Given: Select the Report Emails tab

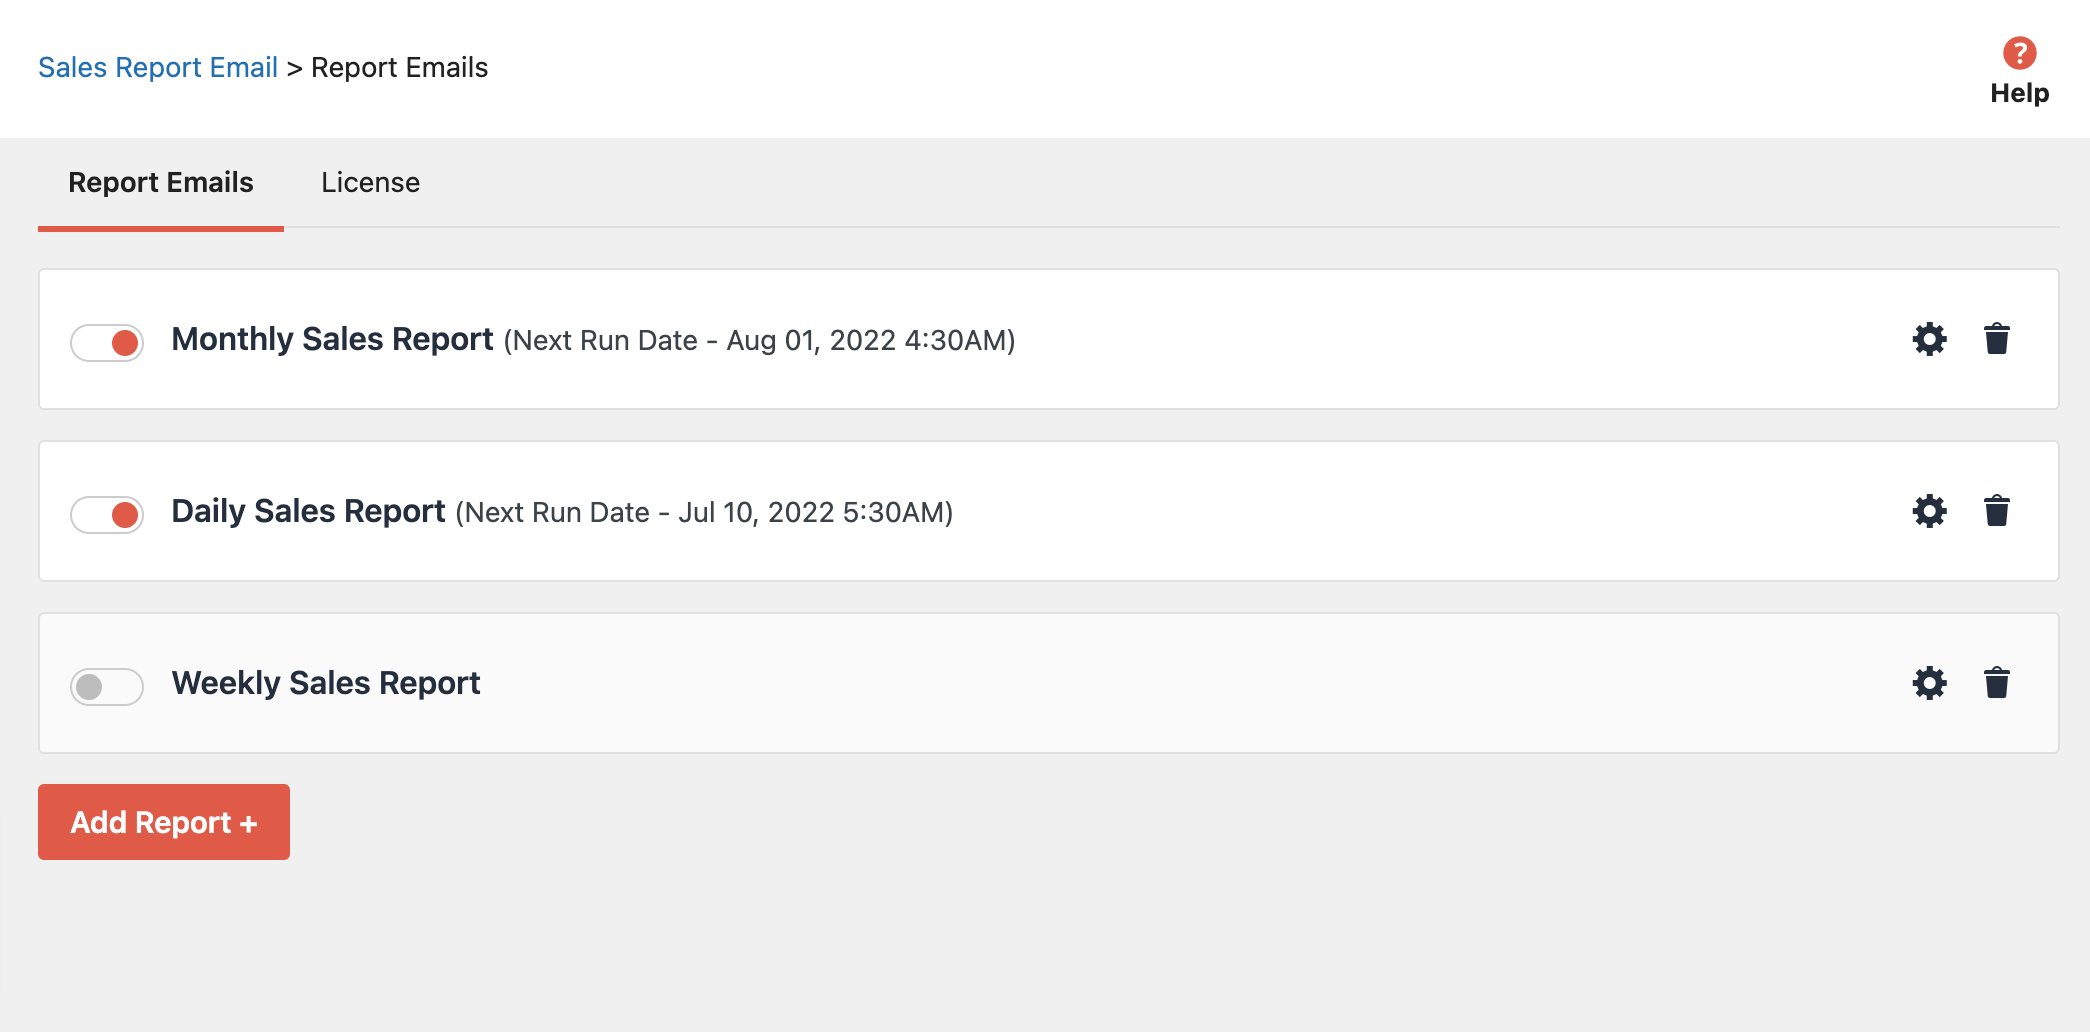Looking at the screenshot, I should coord(160,182).
